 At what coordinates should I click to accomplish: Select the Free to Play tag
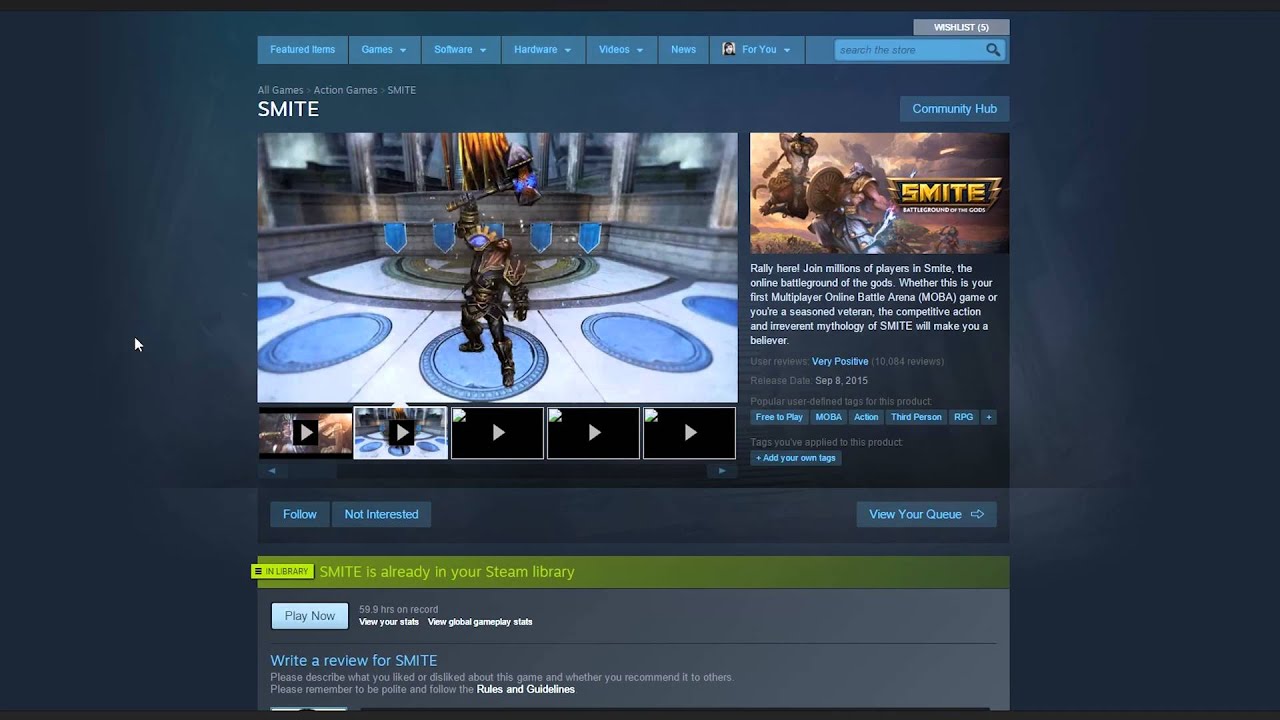click(x=779, y=417)
